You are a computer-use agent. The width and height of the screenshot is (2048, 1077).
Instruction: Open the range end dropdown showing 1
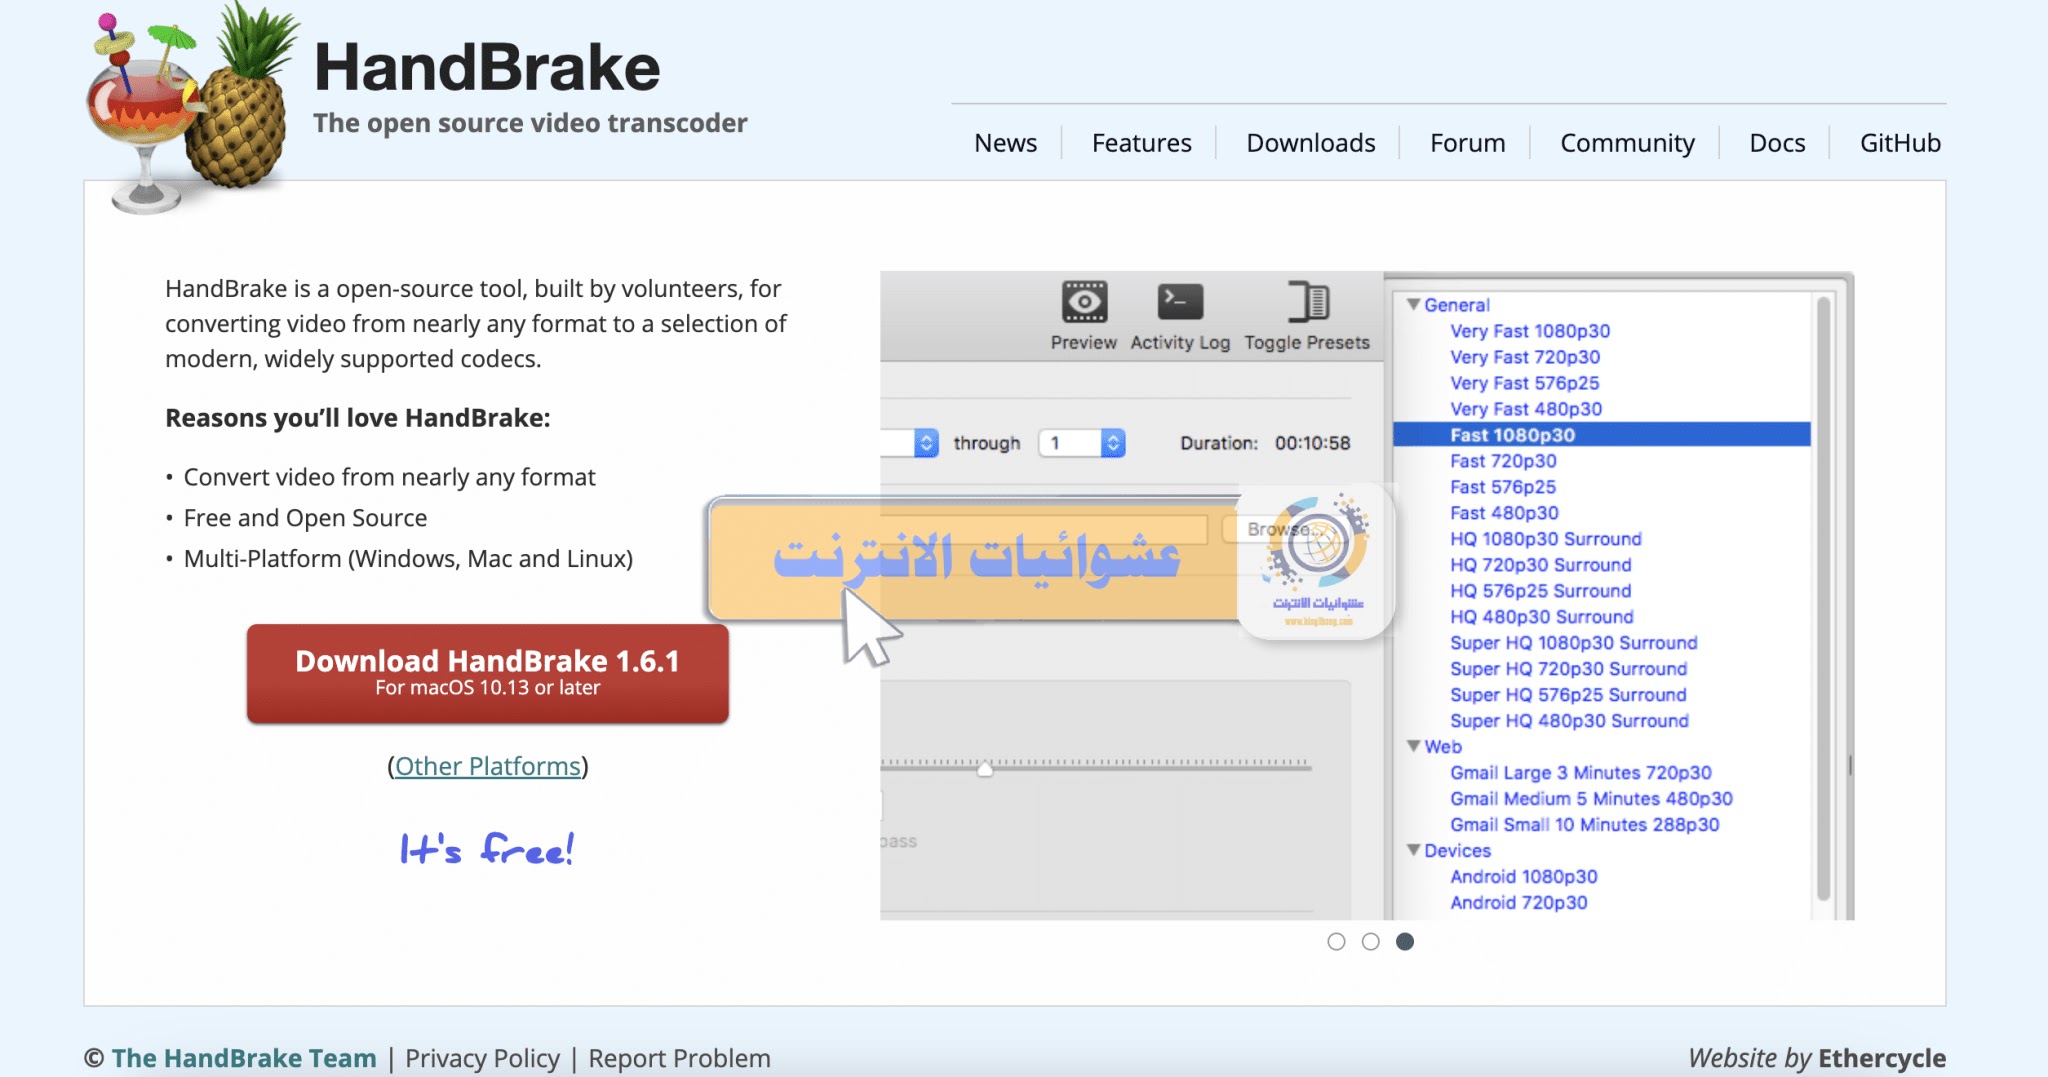(1082, 443)
